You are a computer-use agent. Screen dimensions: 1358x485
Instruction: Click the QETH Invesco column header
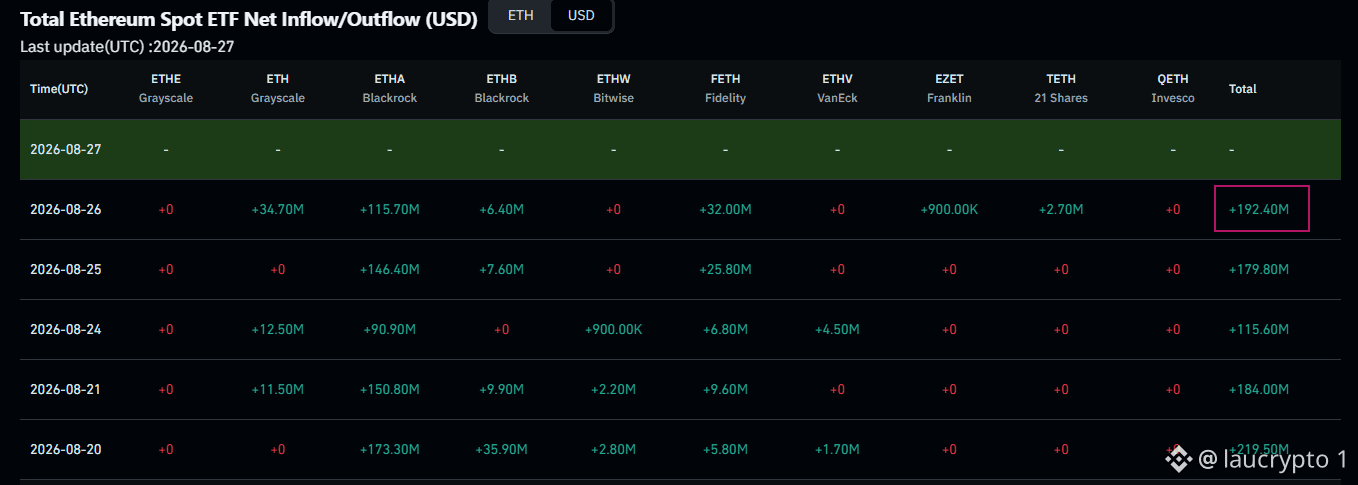point(1173,88)
